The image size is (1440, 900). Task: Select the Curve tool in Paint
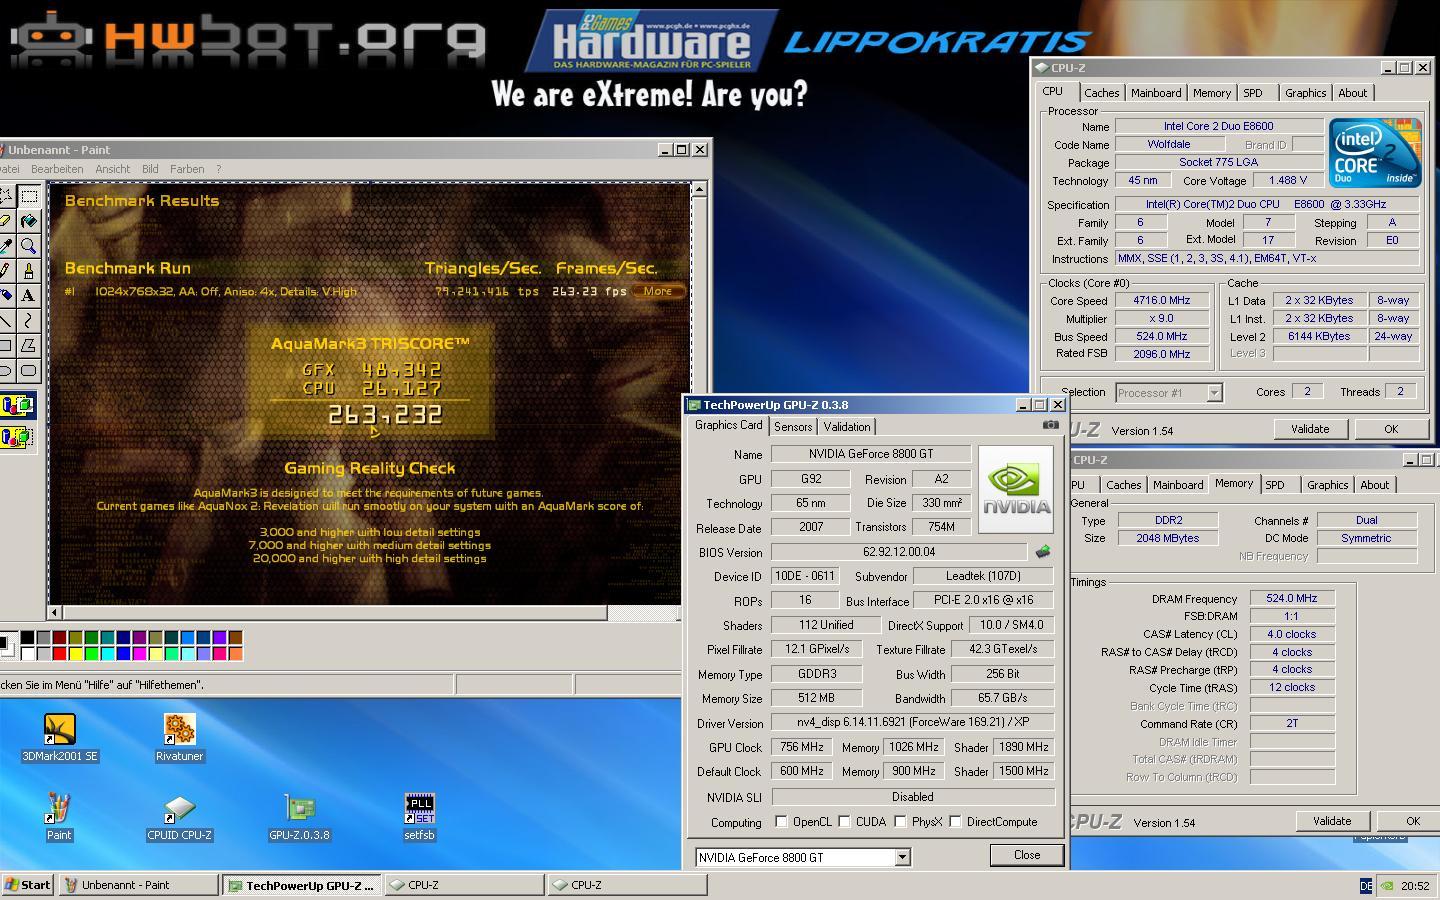pyautogui.click(x=29, y=321)
